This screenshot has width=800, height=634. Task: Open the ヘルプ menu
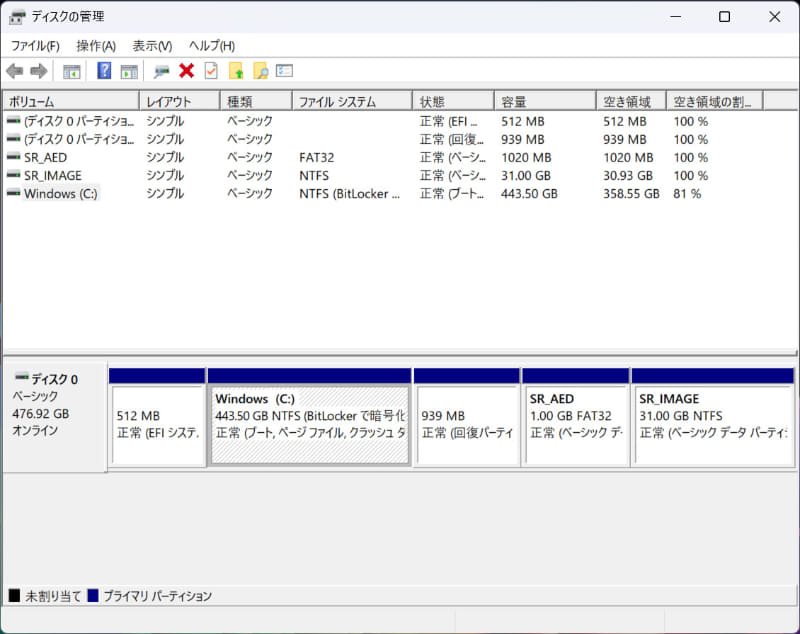point(208,46)
